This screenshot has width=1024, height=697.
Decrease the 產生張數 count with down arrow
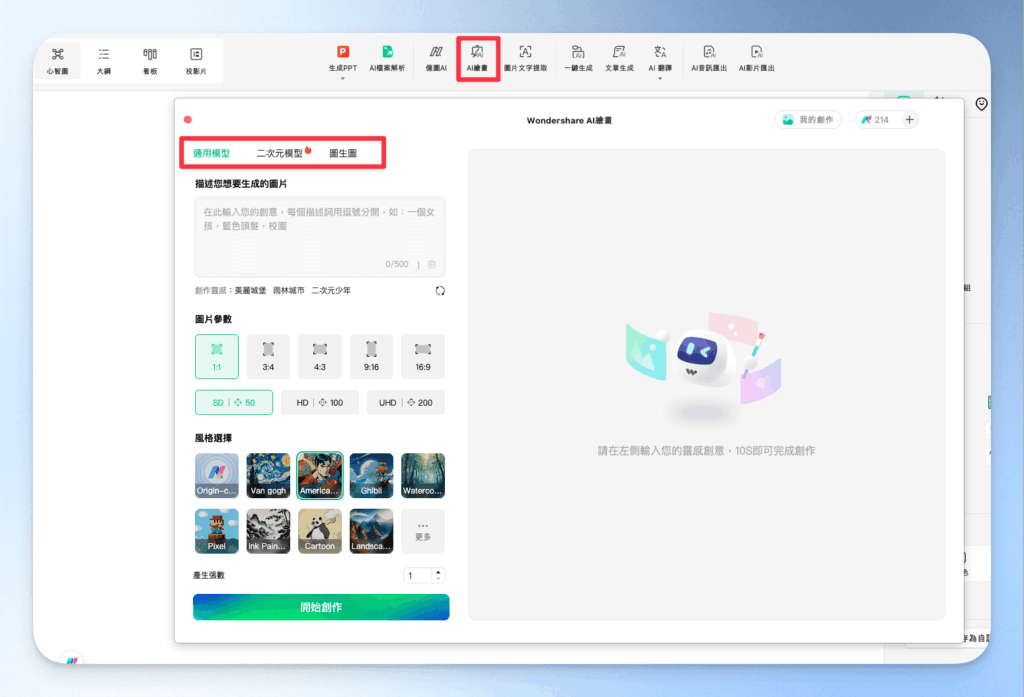pos(438,579)
